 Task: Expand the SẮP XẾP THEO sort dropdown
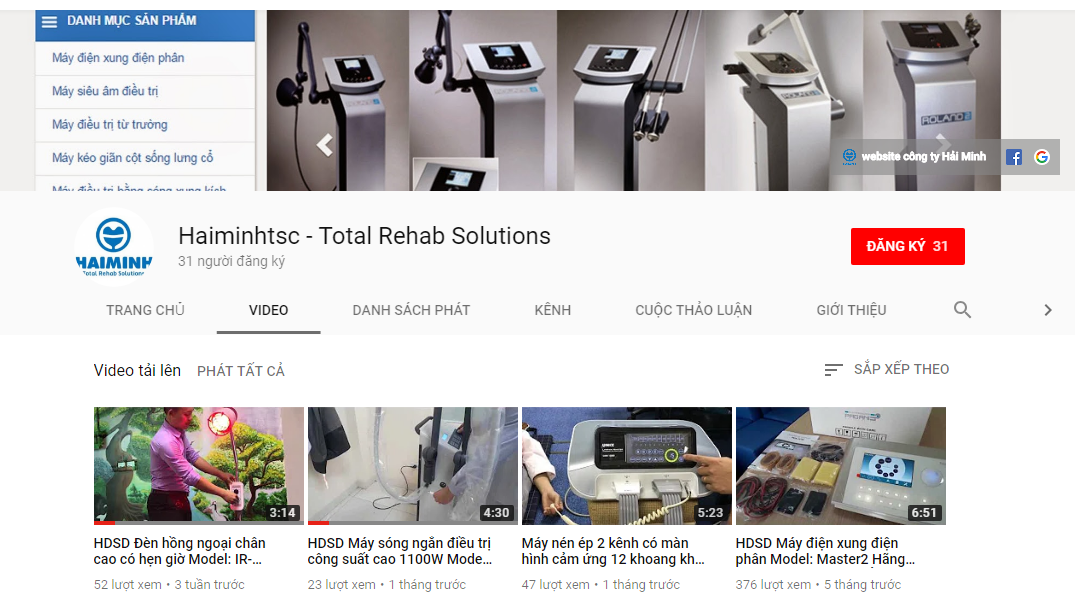pyautogui.click(x=887, y=369)
